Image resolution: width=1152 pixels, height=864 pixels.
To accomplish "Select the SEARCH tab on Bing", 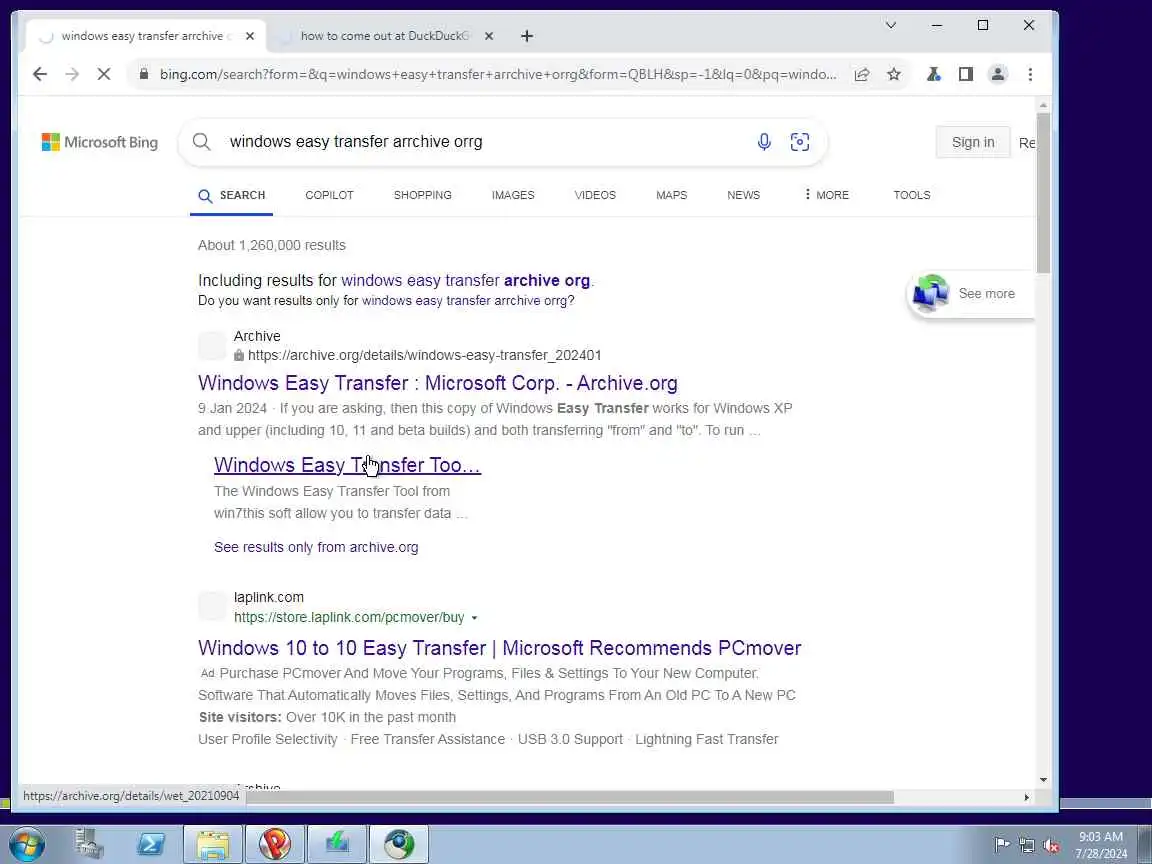I will pyautogui.click(x=231, y=195).
